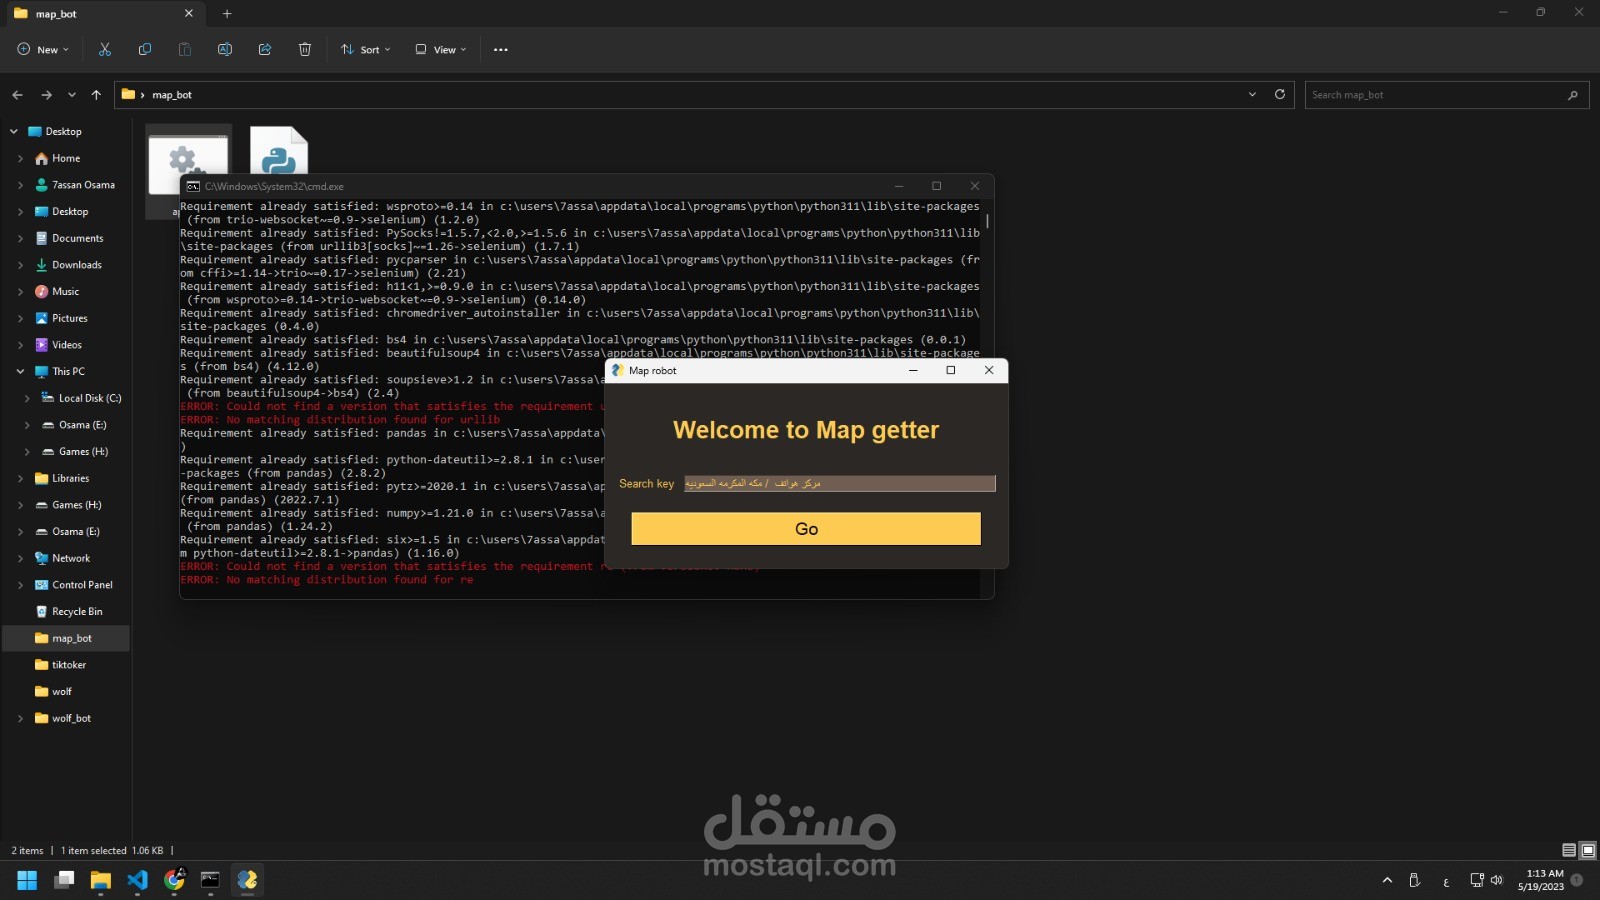Click the Paste icon in Explorer toolbar
The image size is (1600, 900).
point(185,49)
